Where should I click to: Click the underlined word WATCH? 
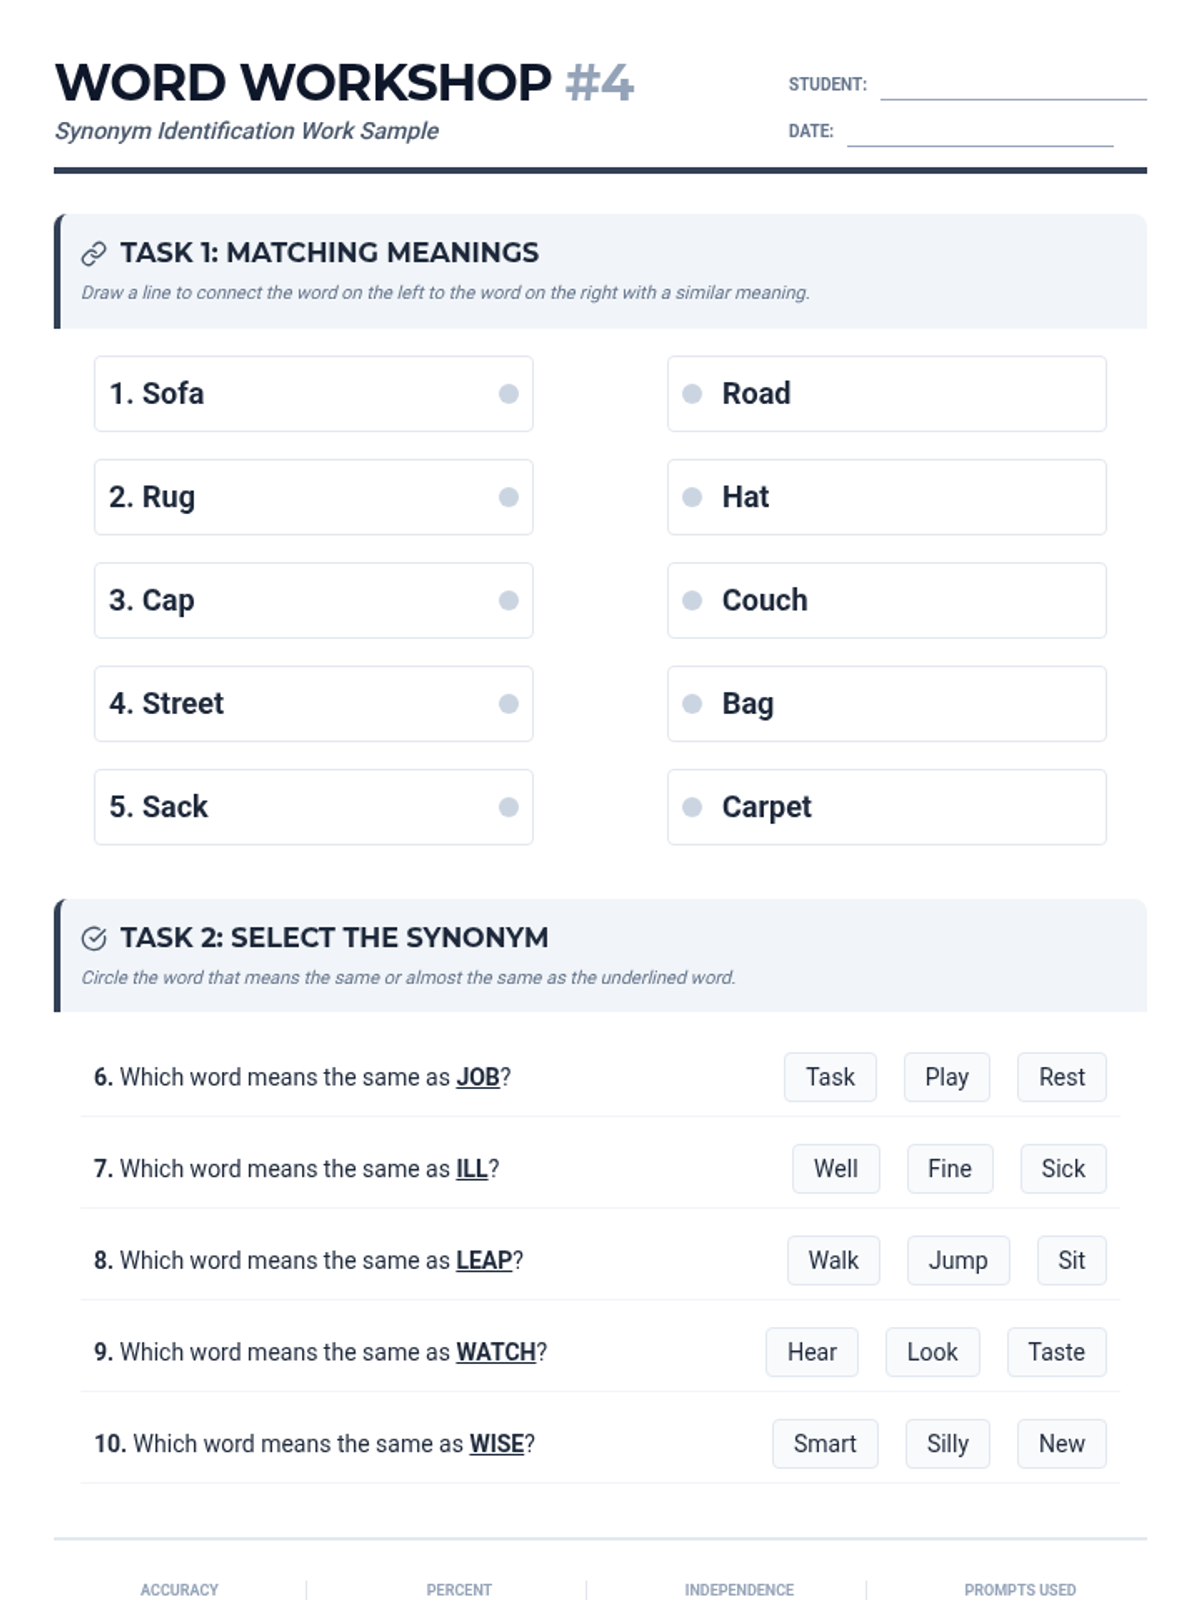tap(496, 1352)
